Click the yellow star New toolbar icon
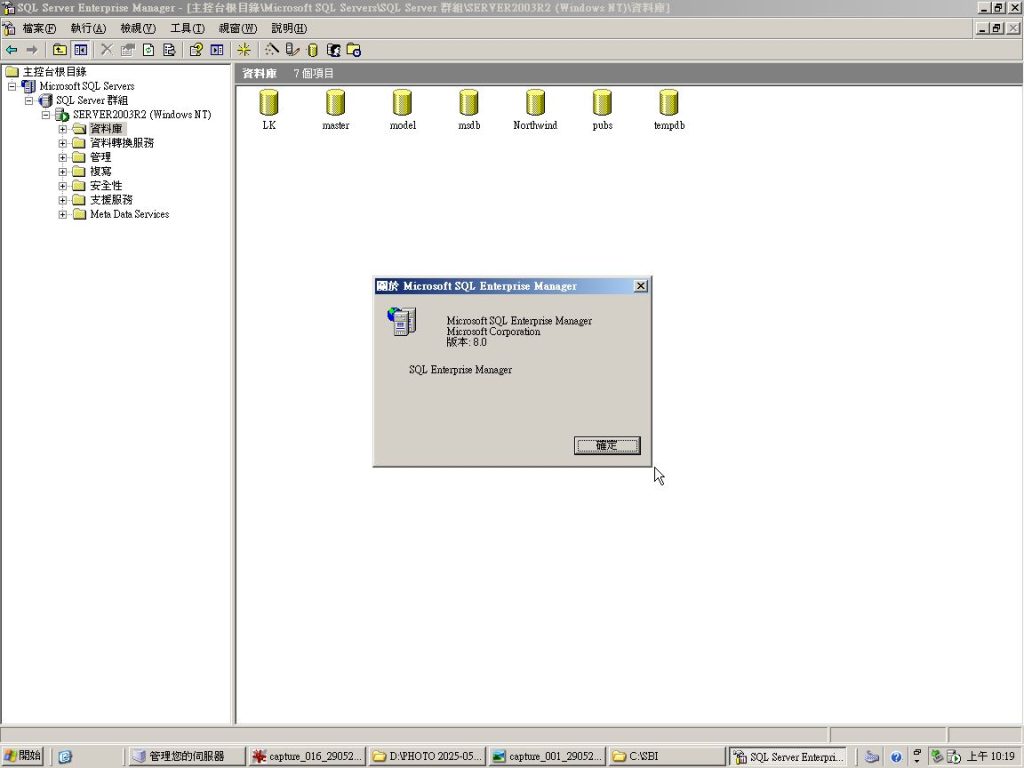The height and width of the screenshot is (768, 1024). (x=244, y=49)
